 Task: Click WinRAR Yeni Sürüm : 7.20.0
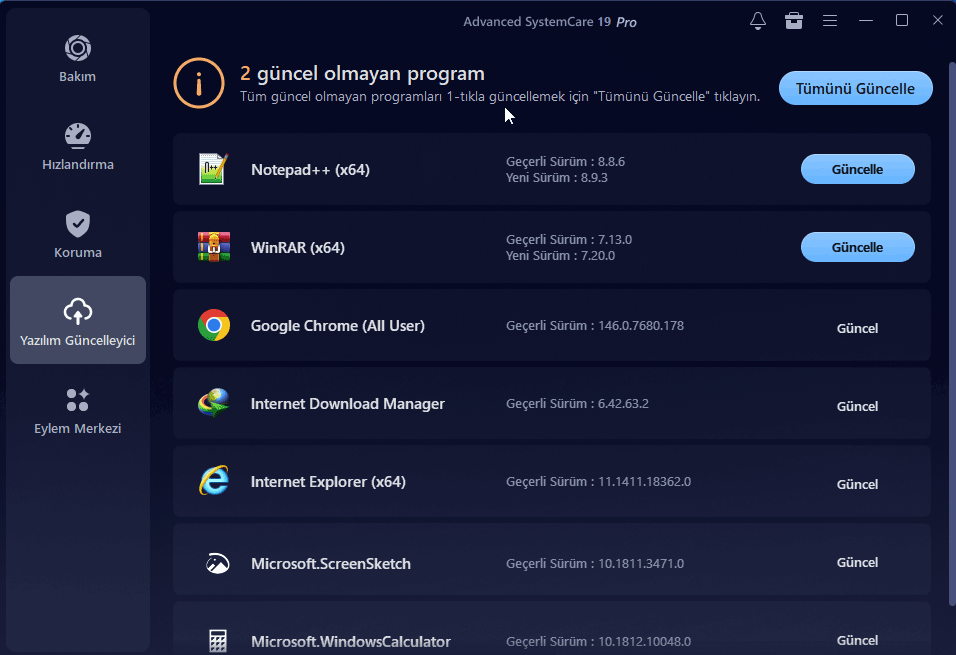[560, 256]
